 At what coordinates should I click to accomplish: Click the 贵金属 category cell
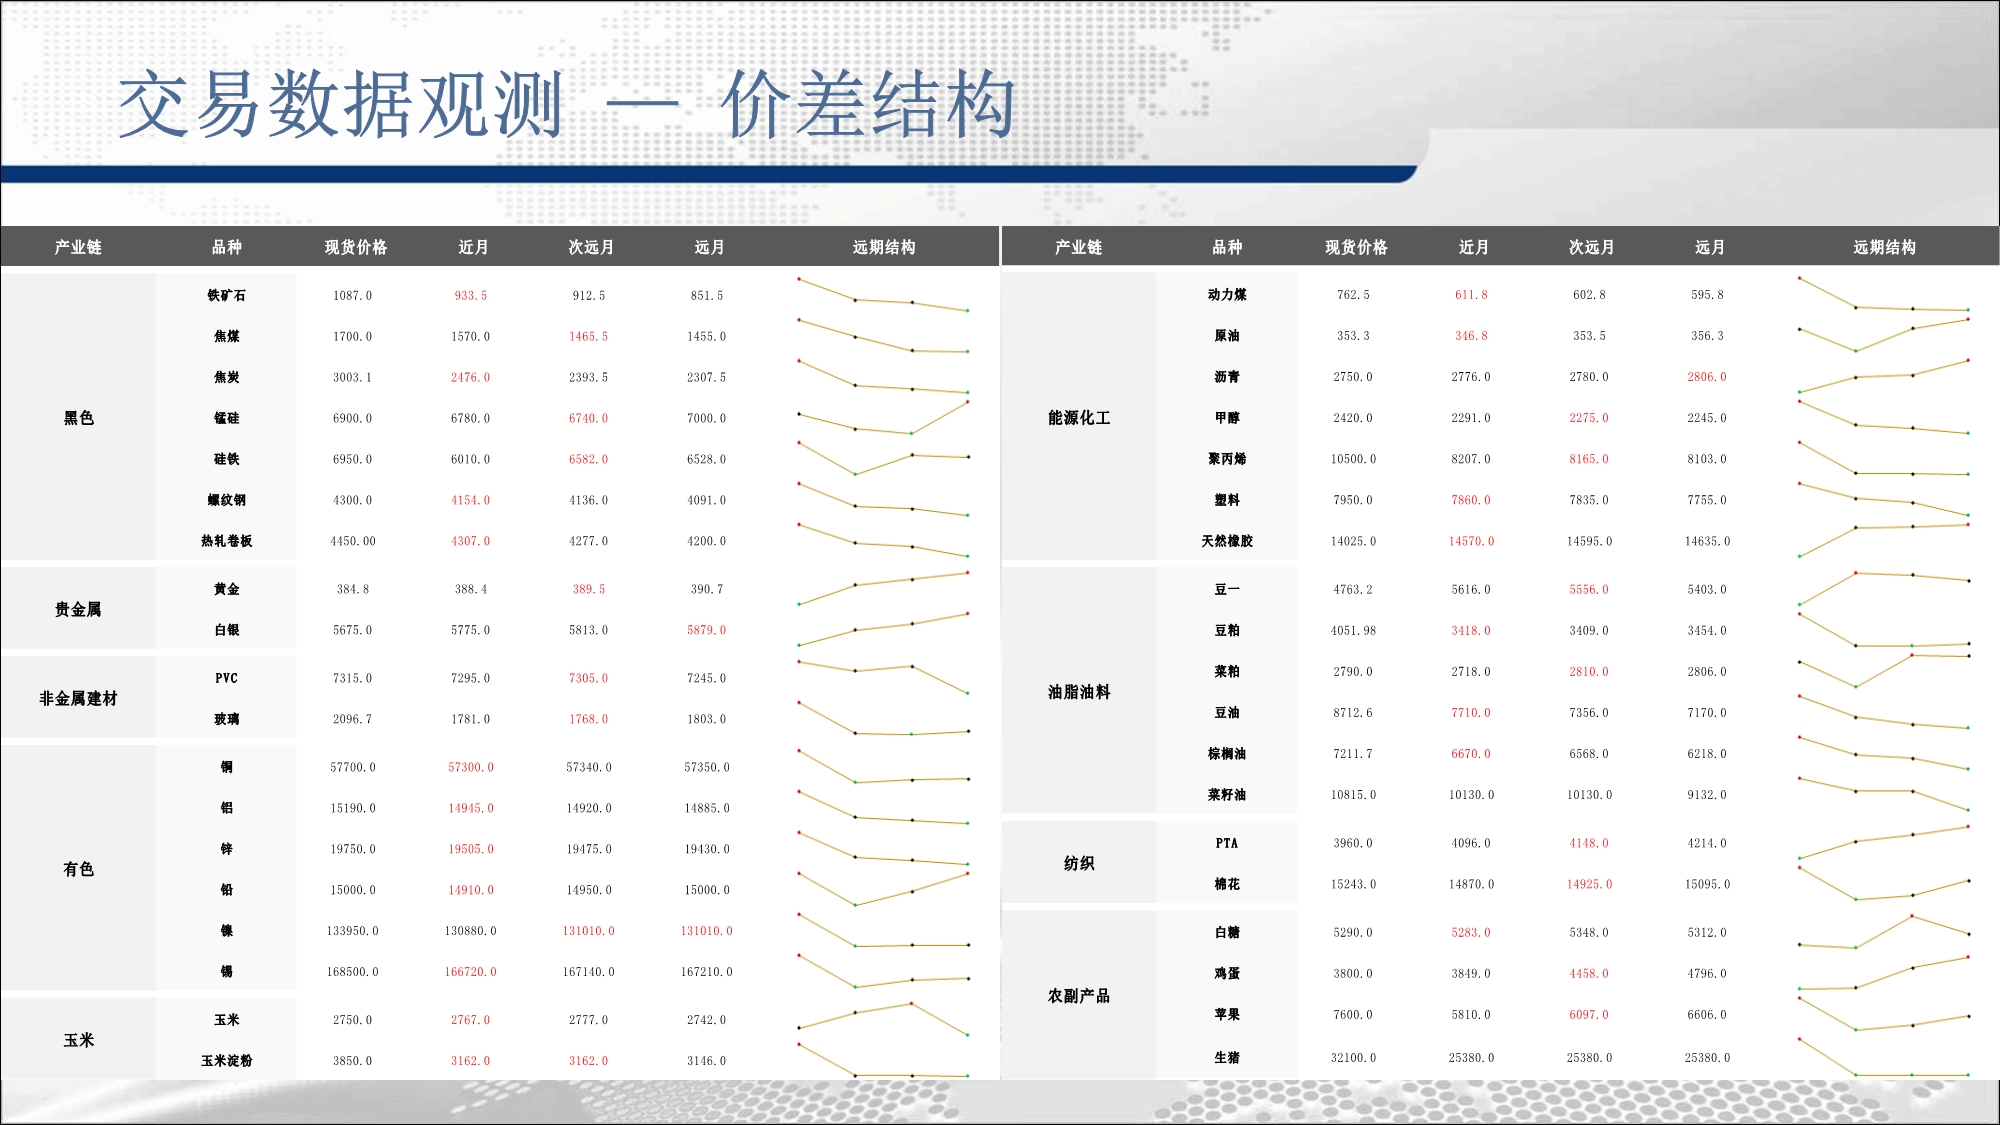(x=78, y=609)
